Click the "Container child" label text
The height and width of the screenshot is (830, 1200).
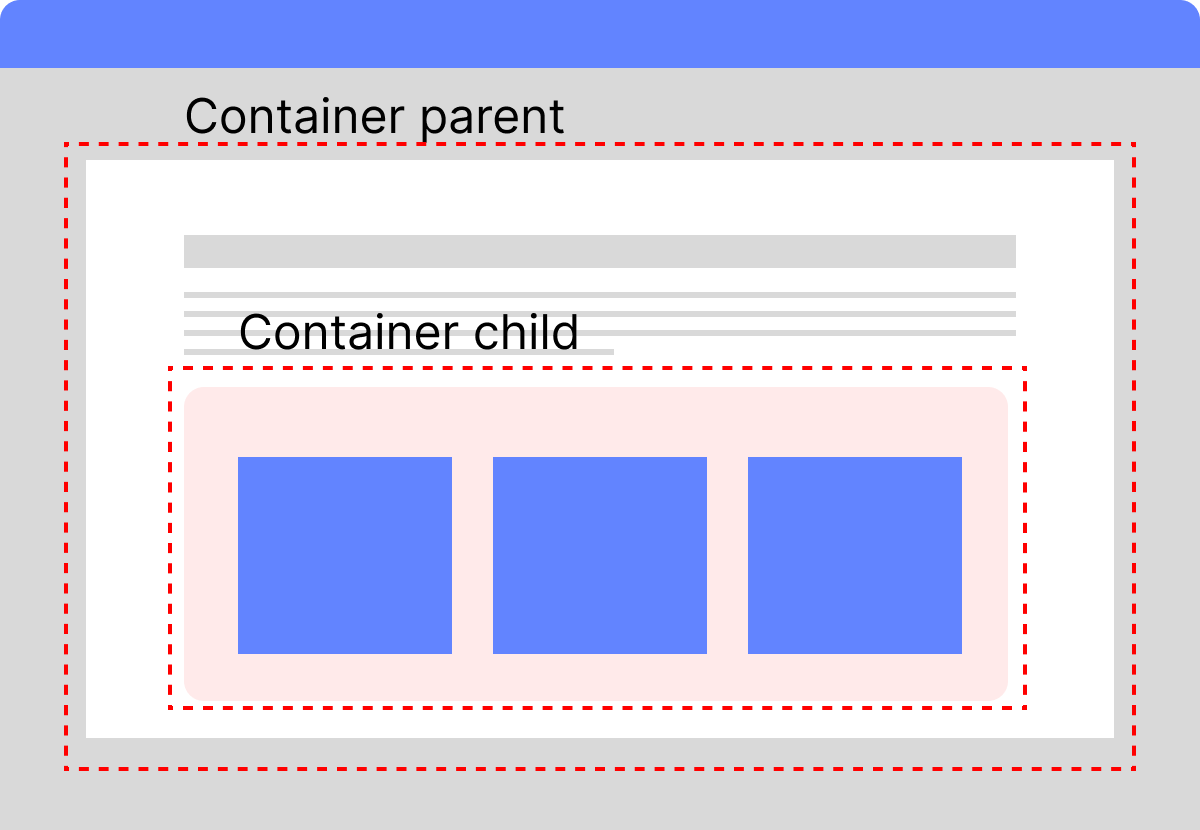[x=408, y=332]
